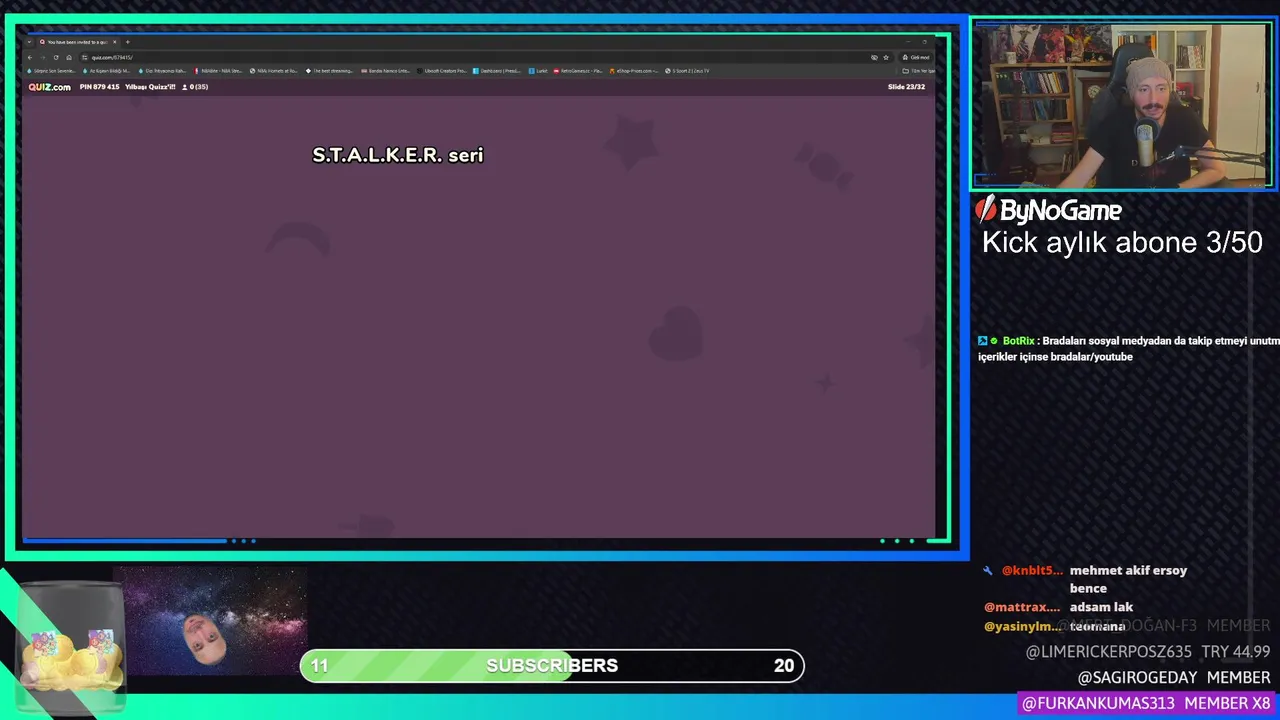Click the S.T.A.L.K.E.R. seri heading

tap(398, 155)
